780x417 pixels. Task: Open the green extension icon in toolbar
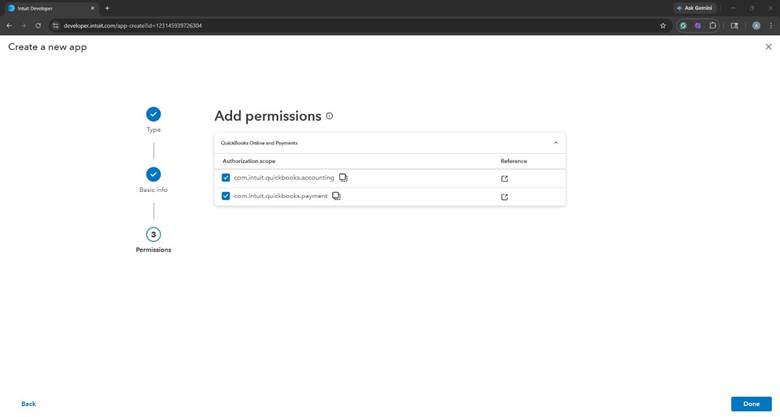point(683,25)
